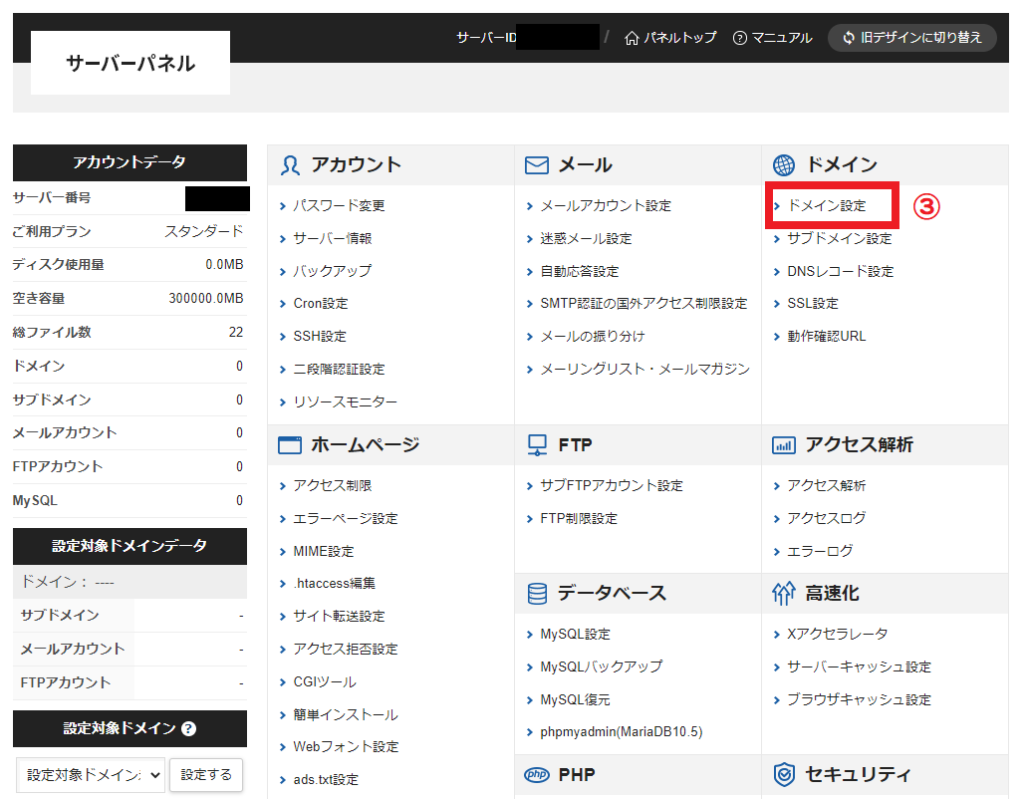This screenshot has height=799, width=1024.
Task: Open the マニュアル header link
Action: (772, 38)
